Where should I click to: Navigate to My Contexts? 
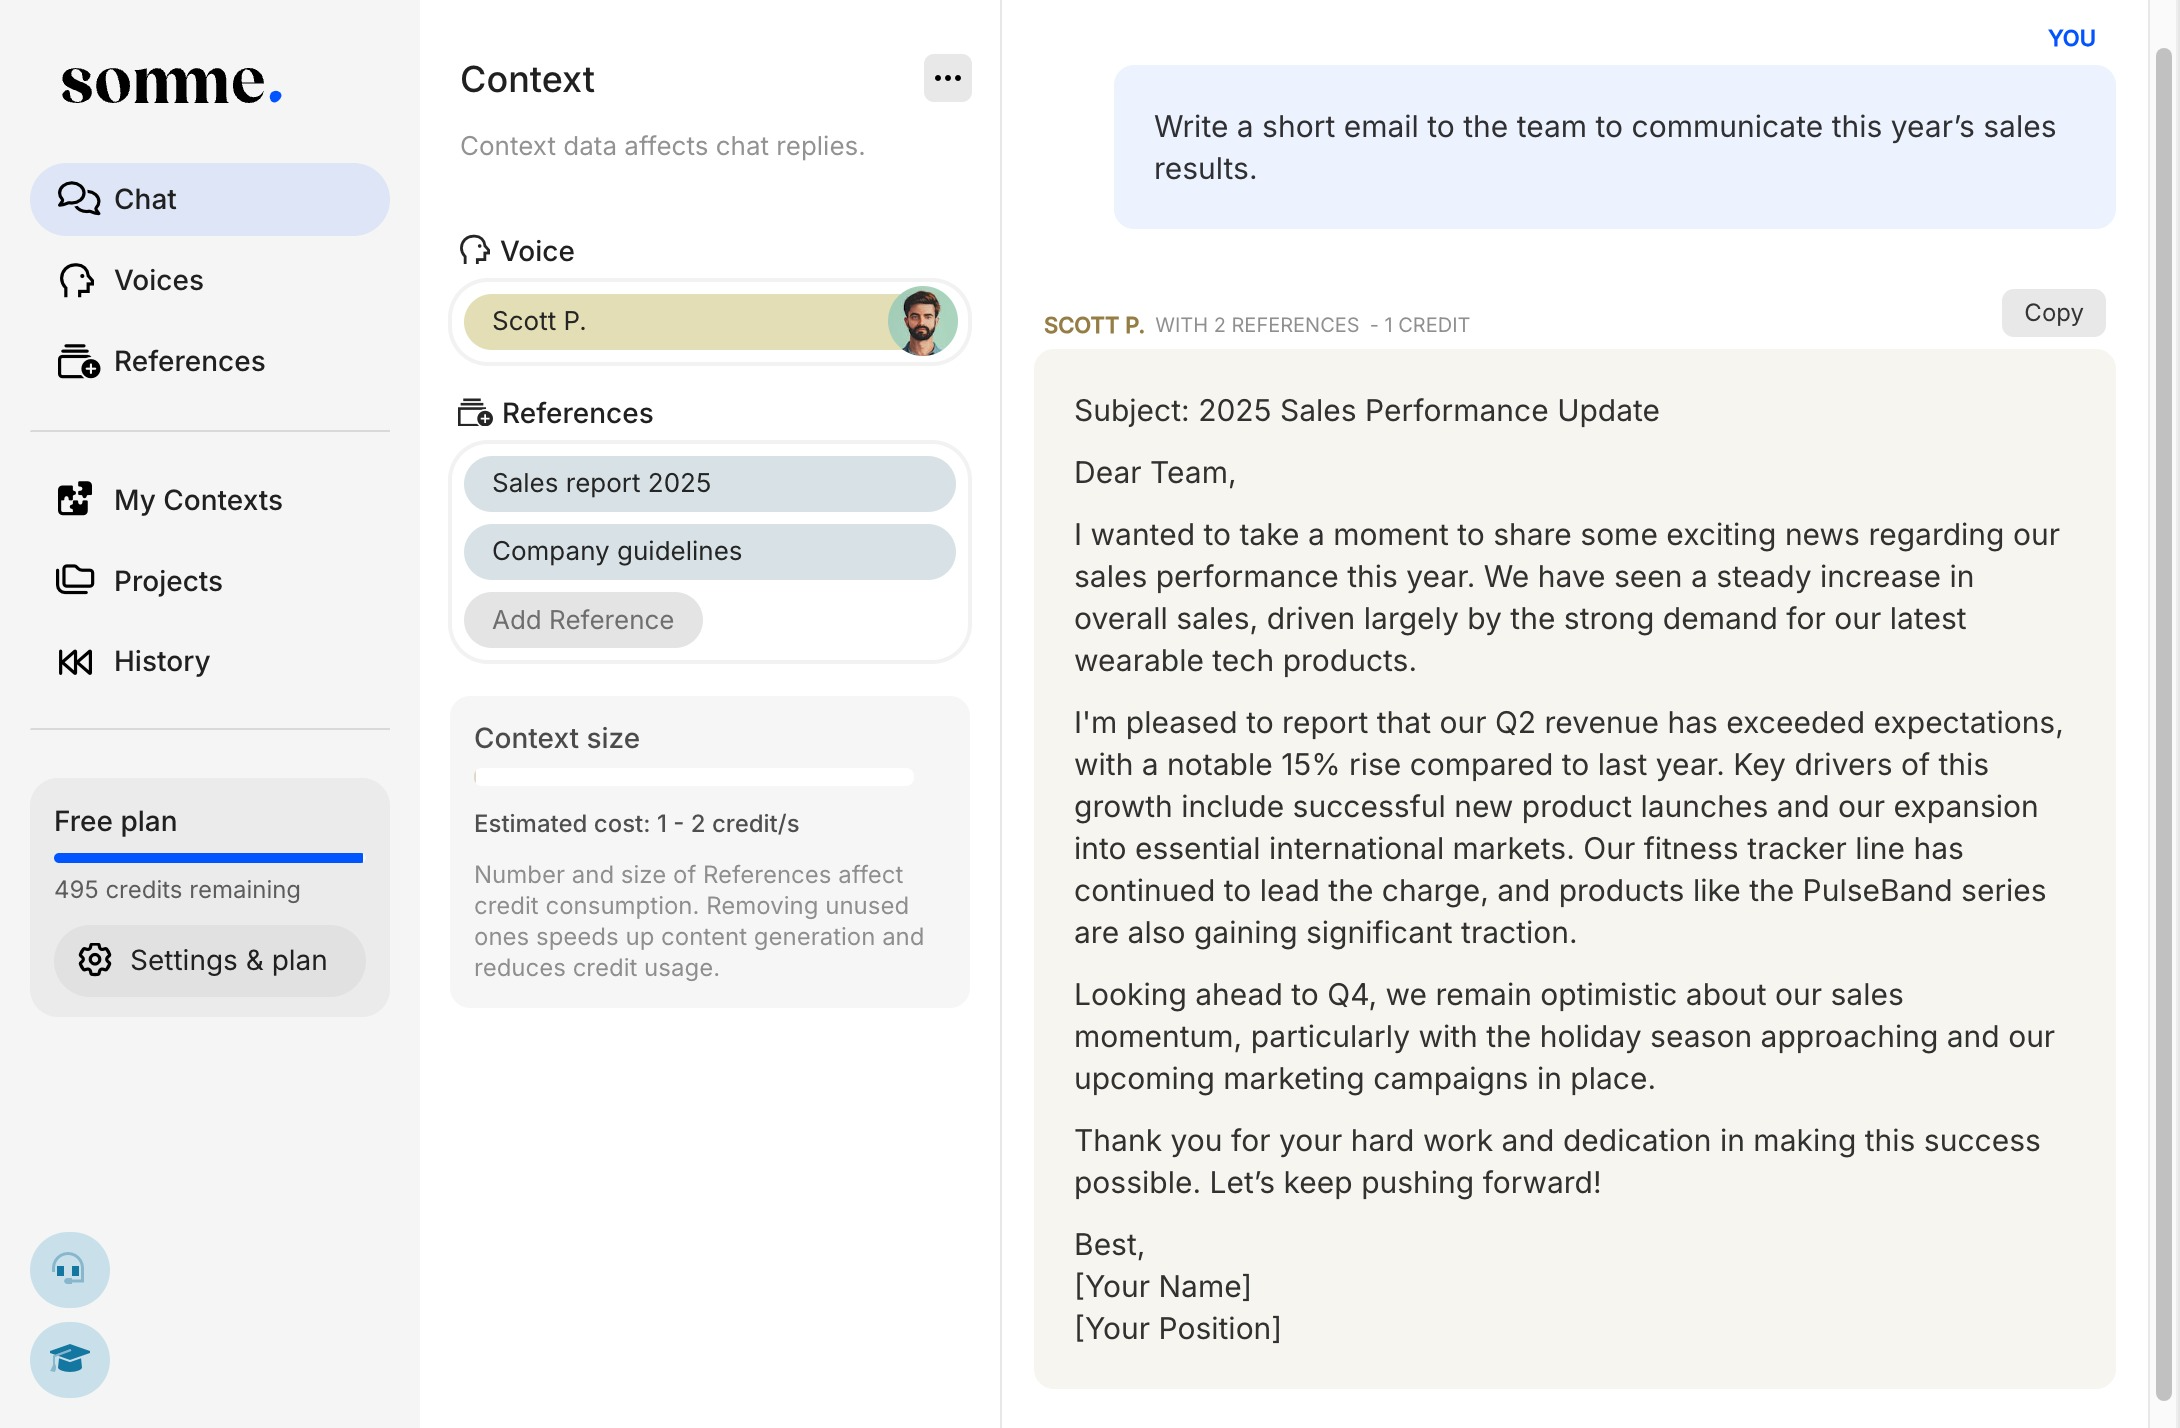coord(197,500)
